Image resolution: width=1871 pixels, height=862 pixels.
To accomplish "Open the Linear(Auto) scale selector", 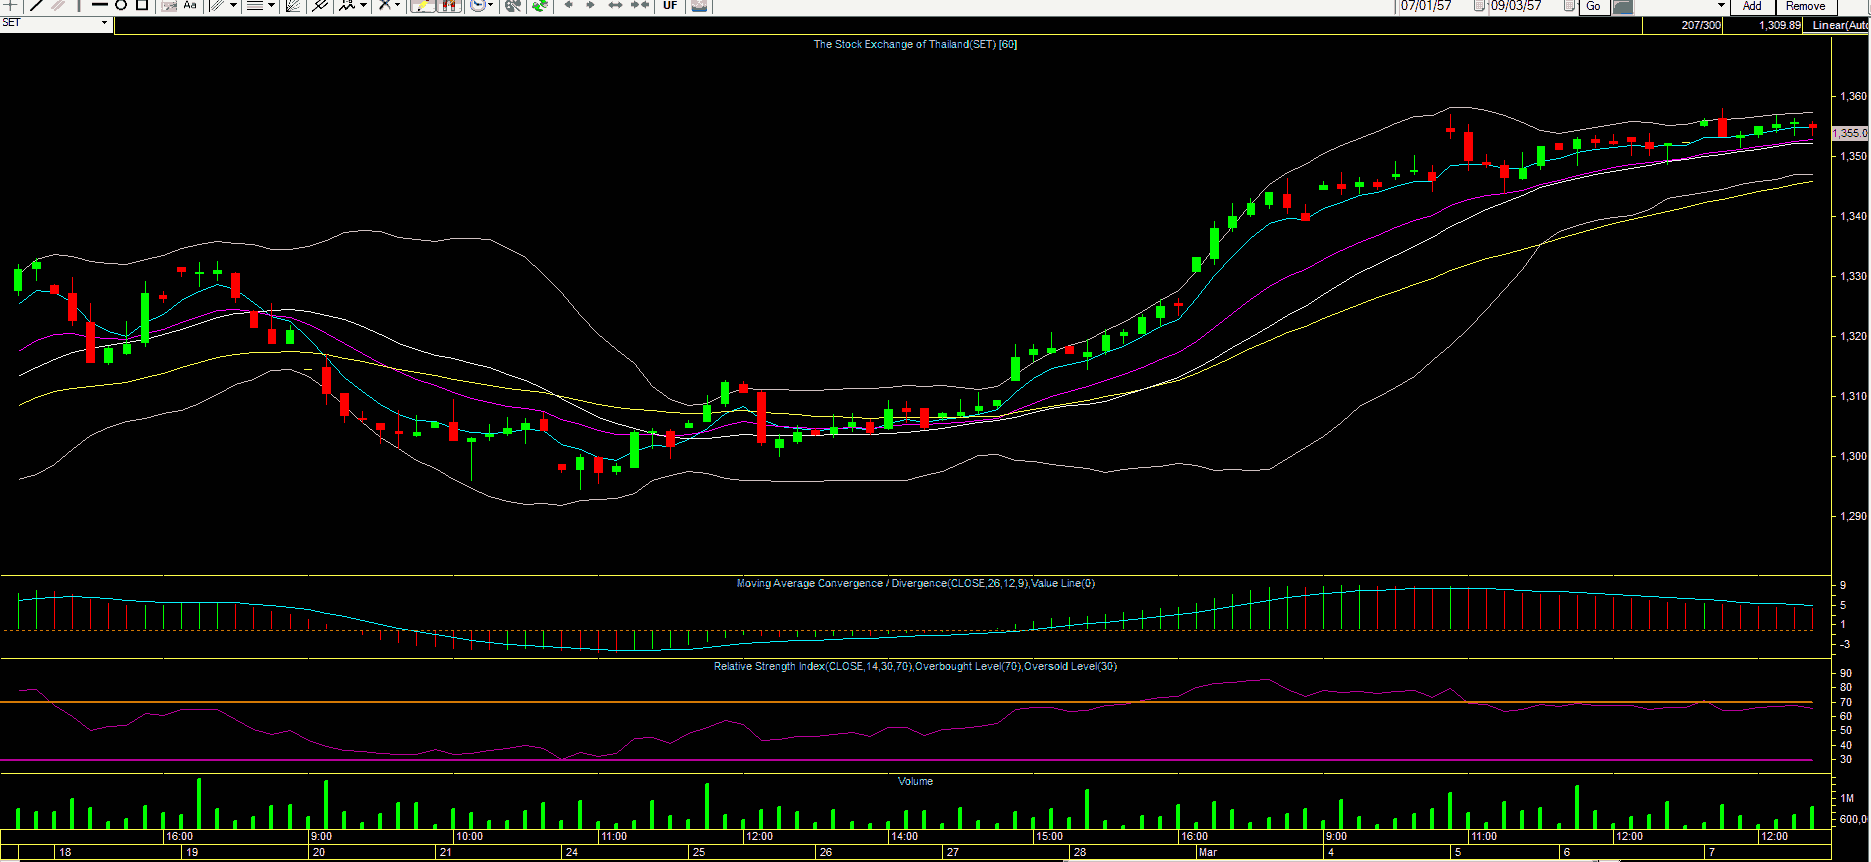I will click(1837, 25).
